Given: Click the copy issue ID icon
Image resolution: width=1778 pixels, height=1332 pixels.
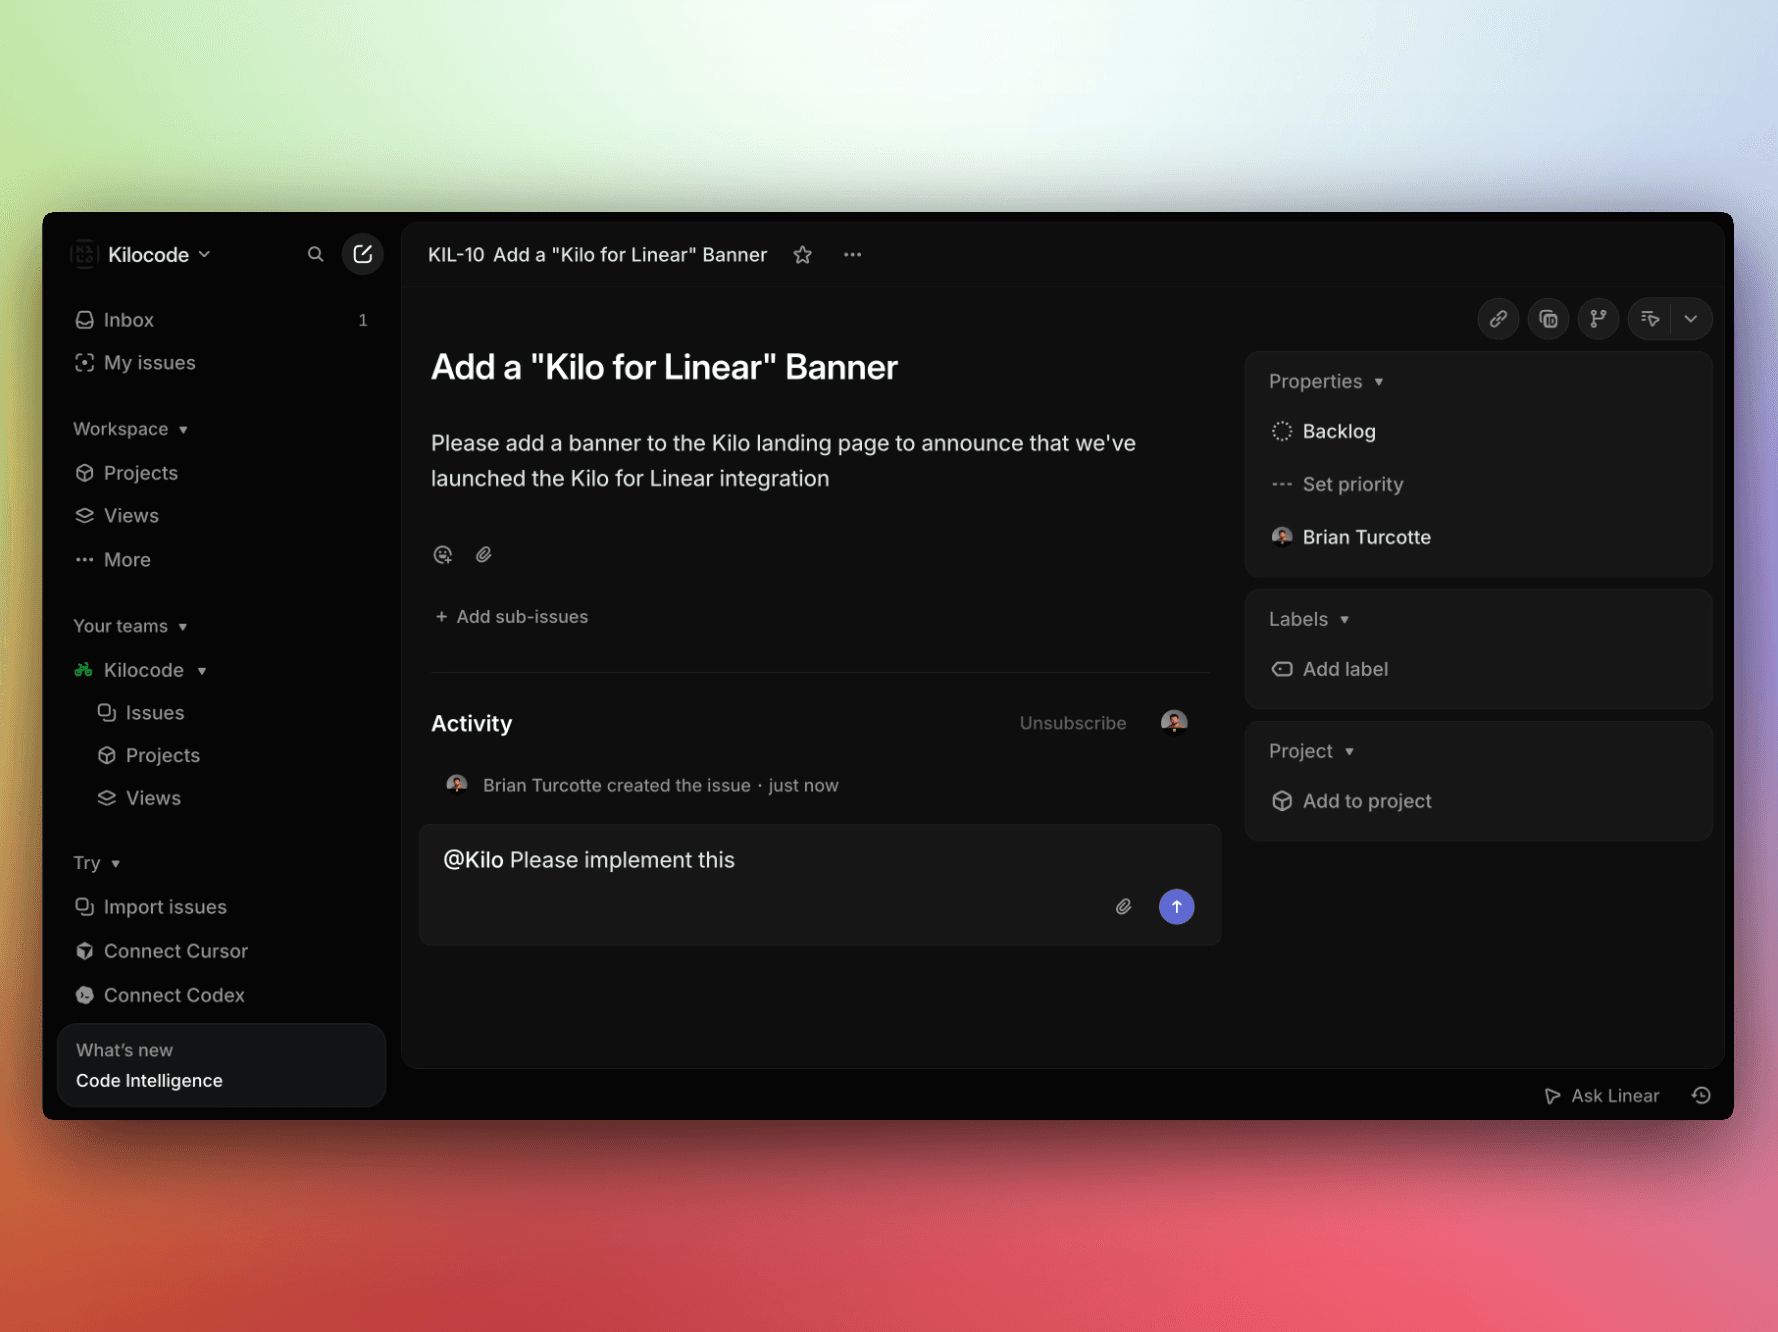Looking at the screenshot, I should (1548, 319).
